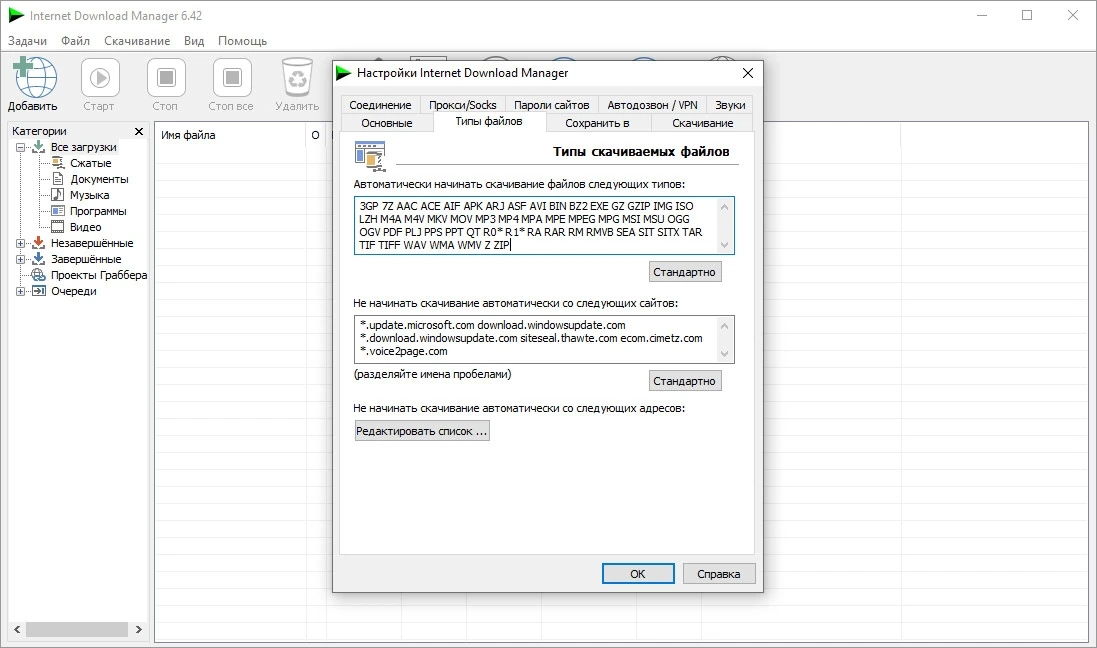Select the Видео tree label
Viewport: 1097px width, 648px height.
(x=85, y=227)
